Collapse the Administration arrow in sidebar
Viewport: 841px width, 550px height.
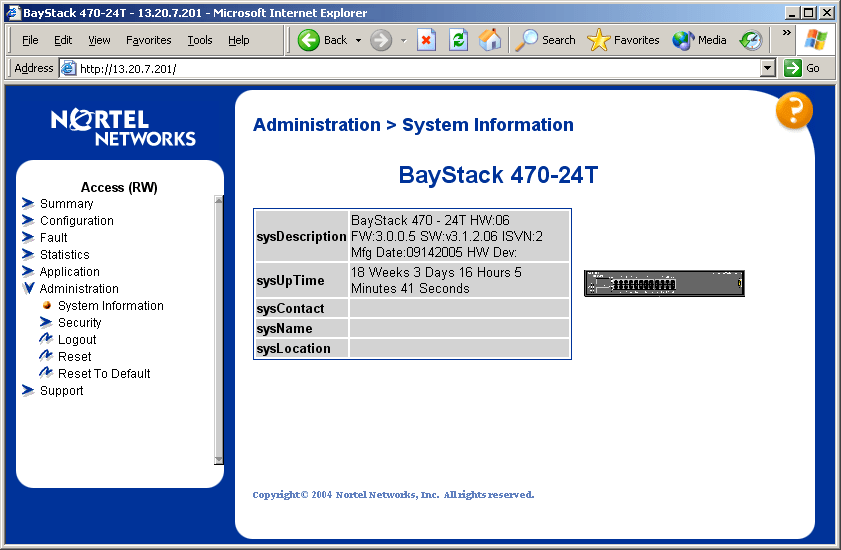click(x=28, y=288)
